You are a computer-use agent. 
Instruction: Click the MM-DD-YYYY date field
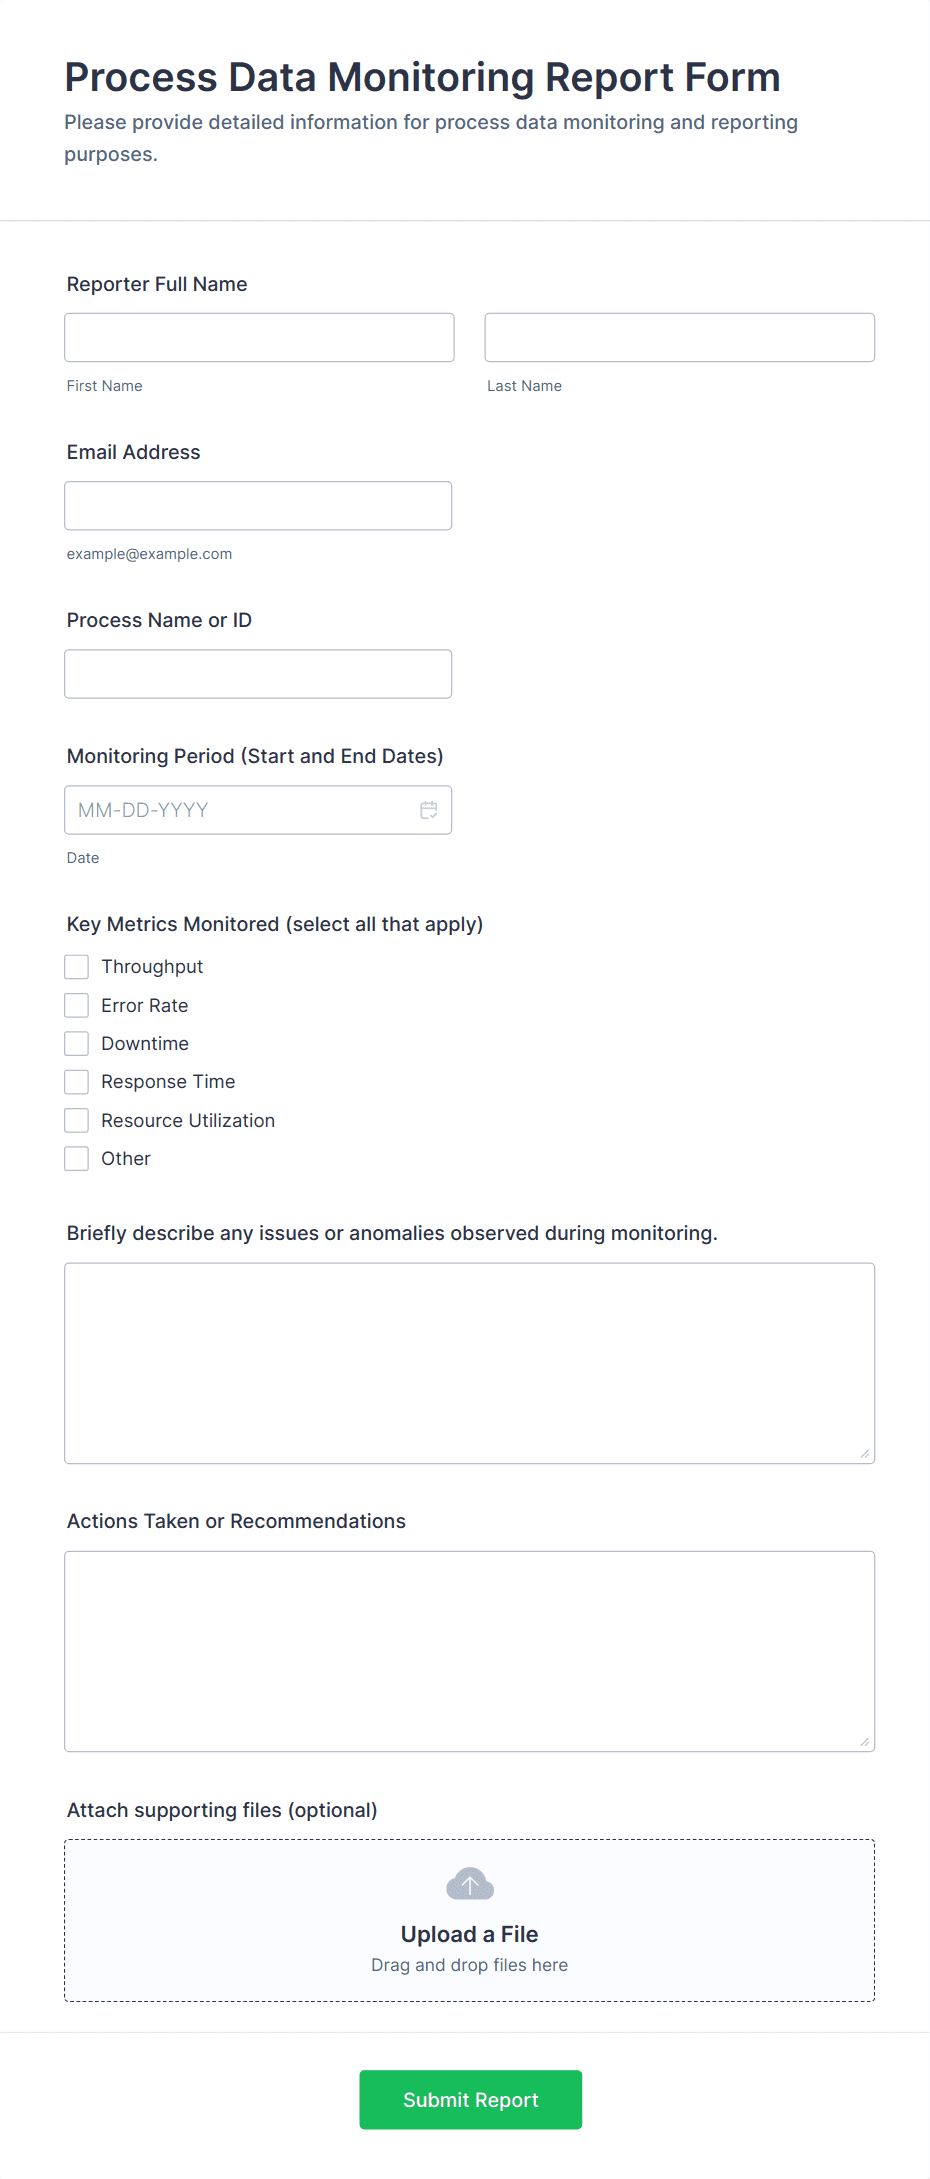240,810
